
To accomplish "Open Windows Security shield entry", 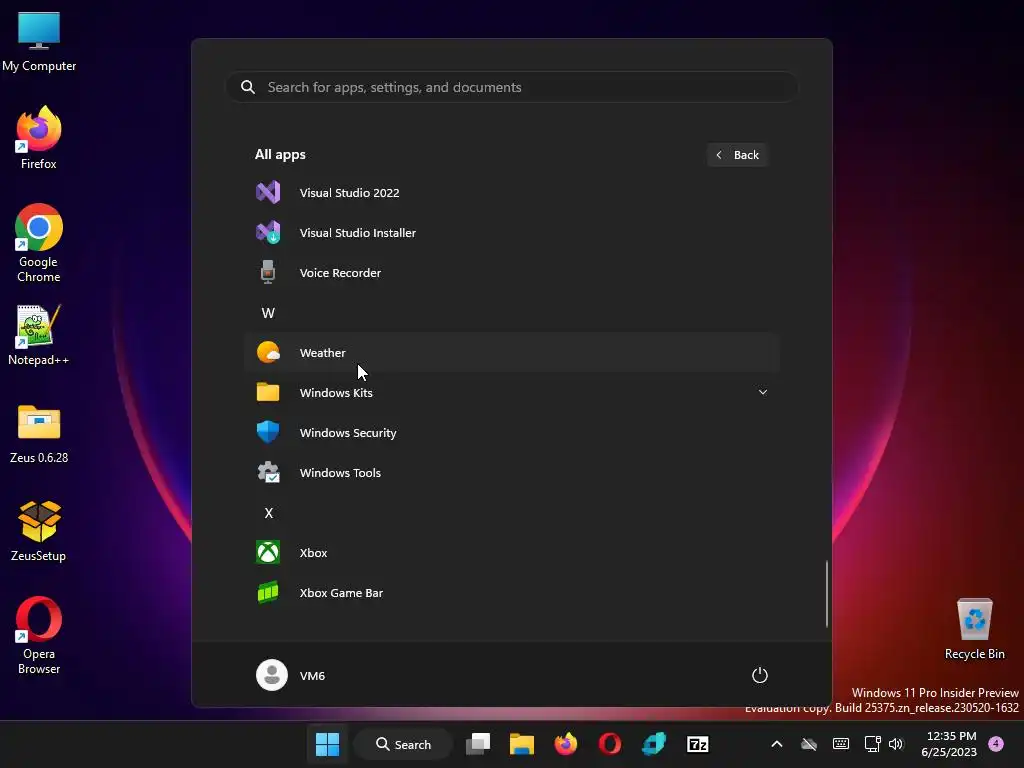I will click(512, 432).
